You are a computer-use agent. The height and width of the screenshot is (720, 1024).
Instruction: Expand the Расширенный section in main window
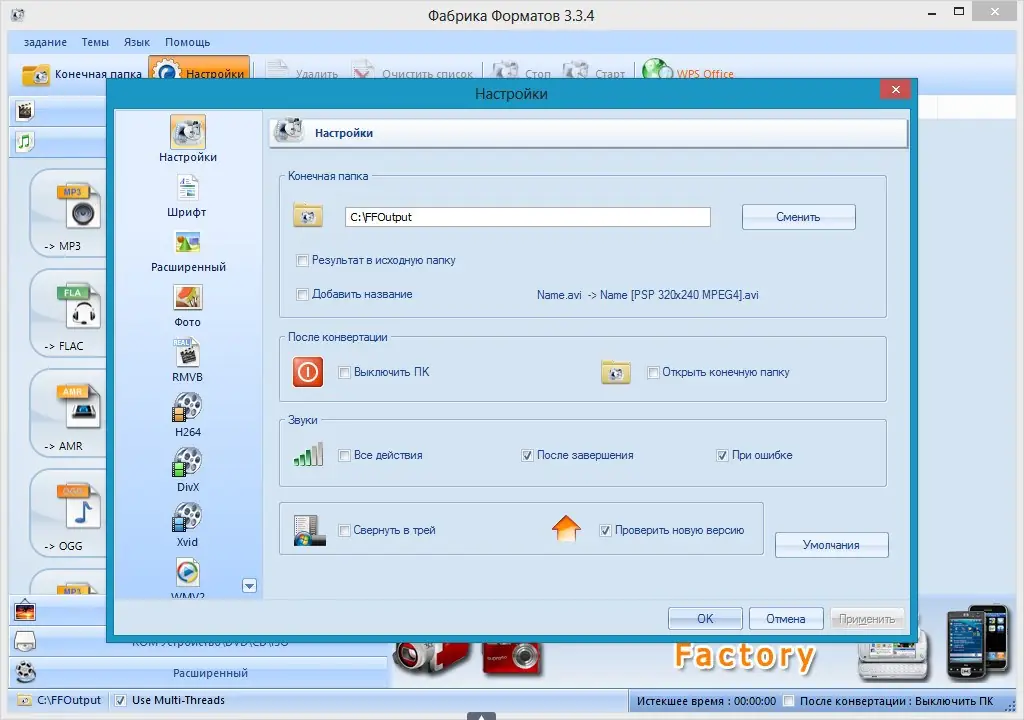210,673
